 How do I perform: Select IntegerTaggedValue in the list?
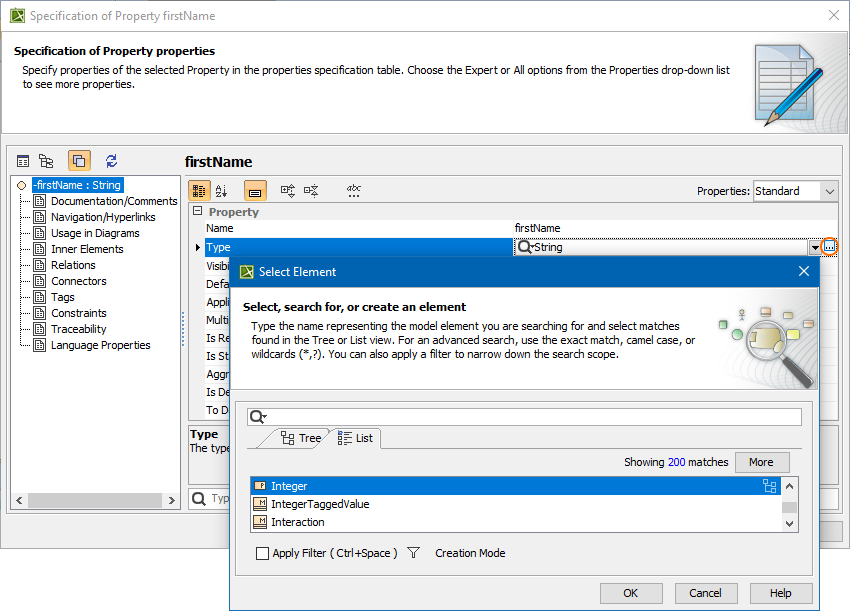click(515, 504)
